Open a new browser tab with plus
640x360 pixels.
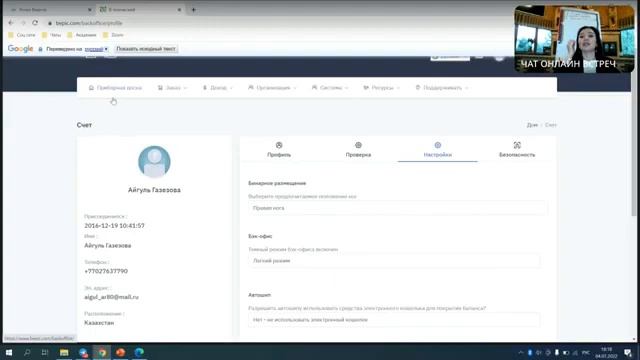click(193, 9)
